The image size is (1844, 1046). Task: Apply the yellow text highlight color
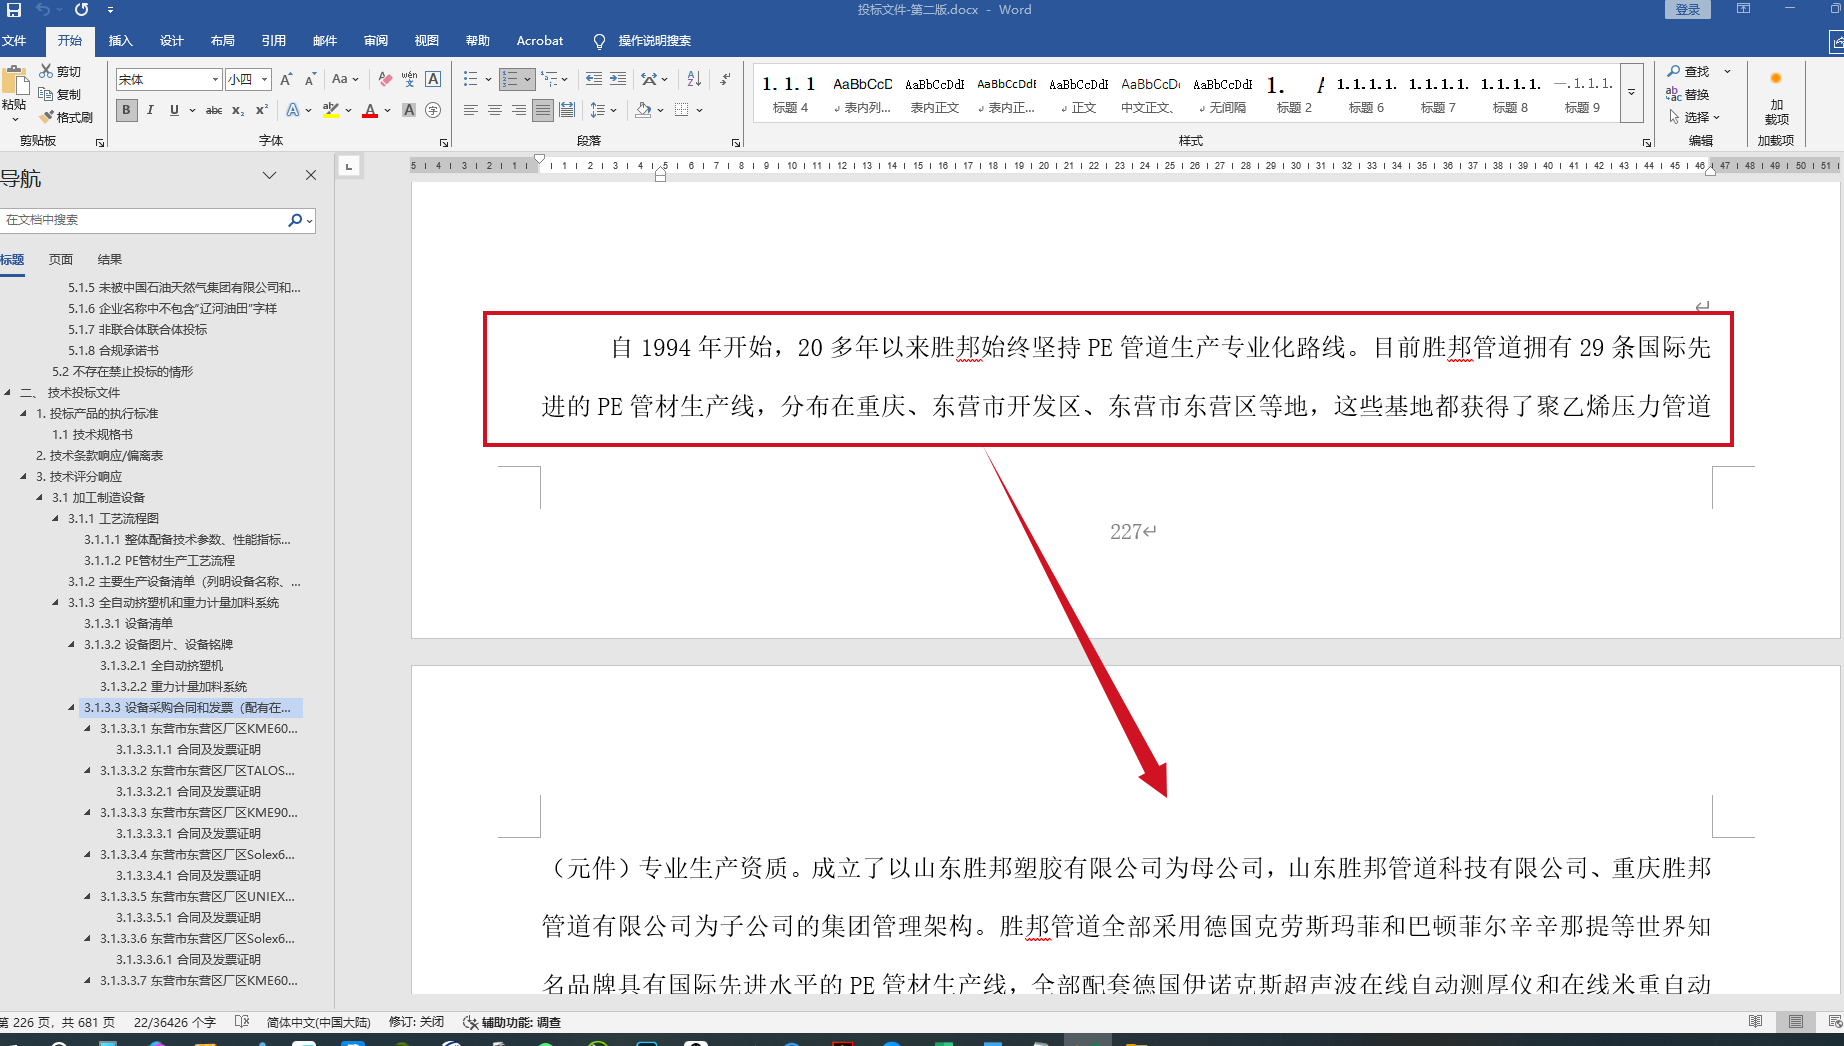[331, 110]
